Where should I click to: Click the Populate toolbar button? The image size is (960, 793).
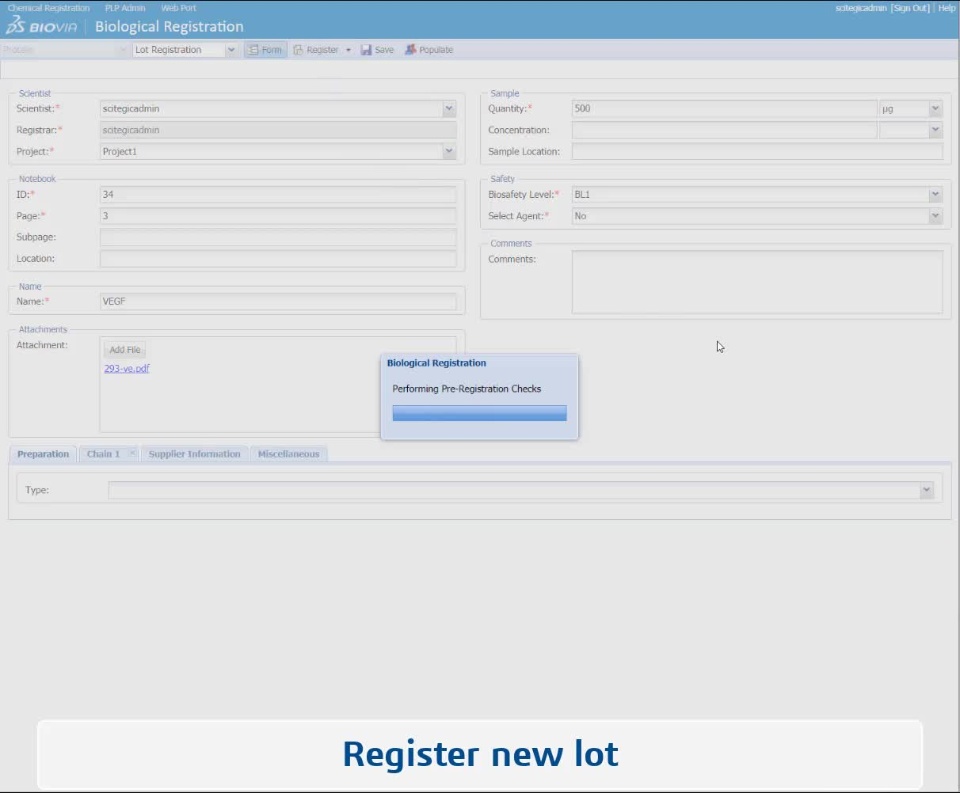click(x=429, y=50)
